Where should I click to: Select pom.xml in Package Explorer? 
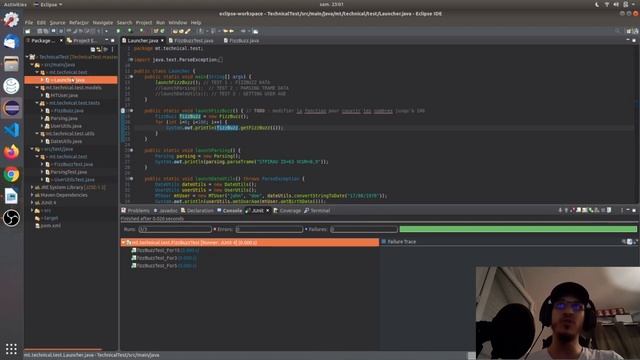tap(51, 226)
